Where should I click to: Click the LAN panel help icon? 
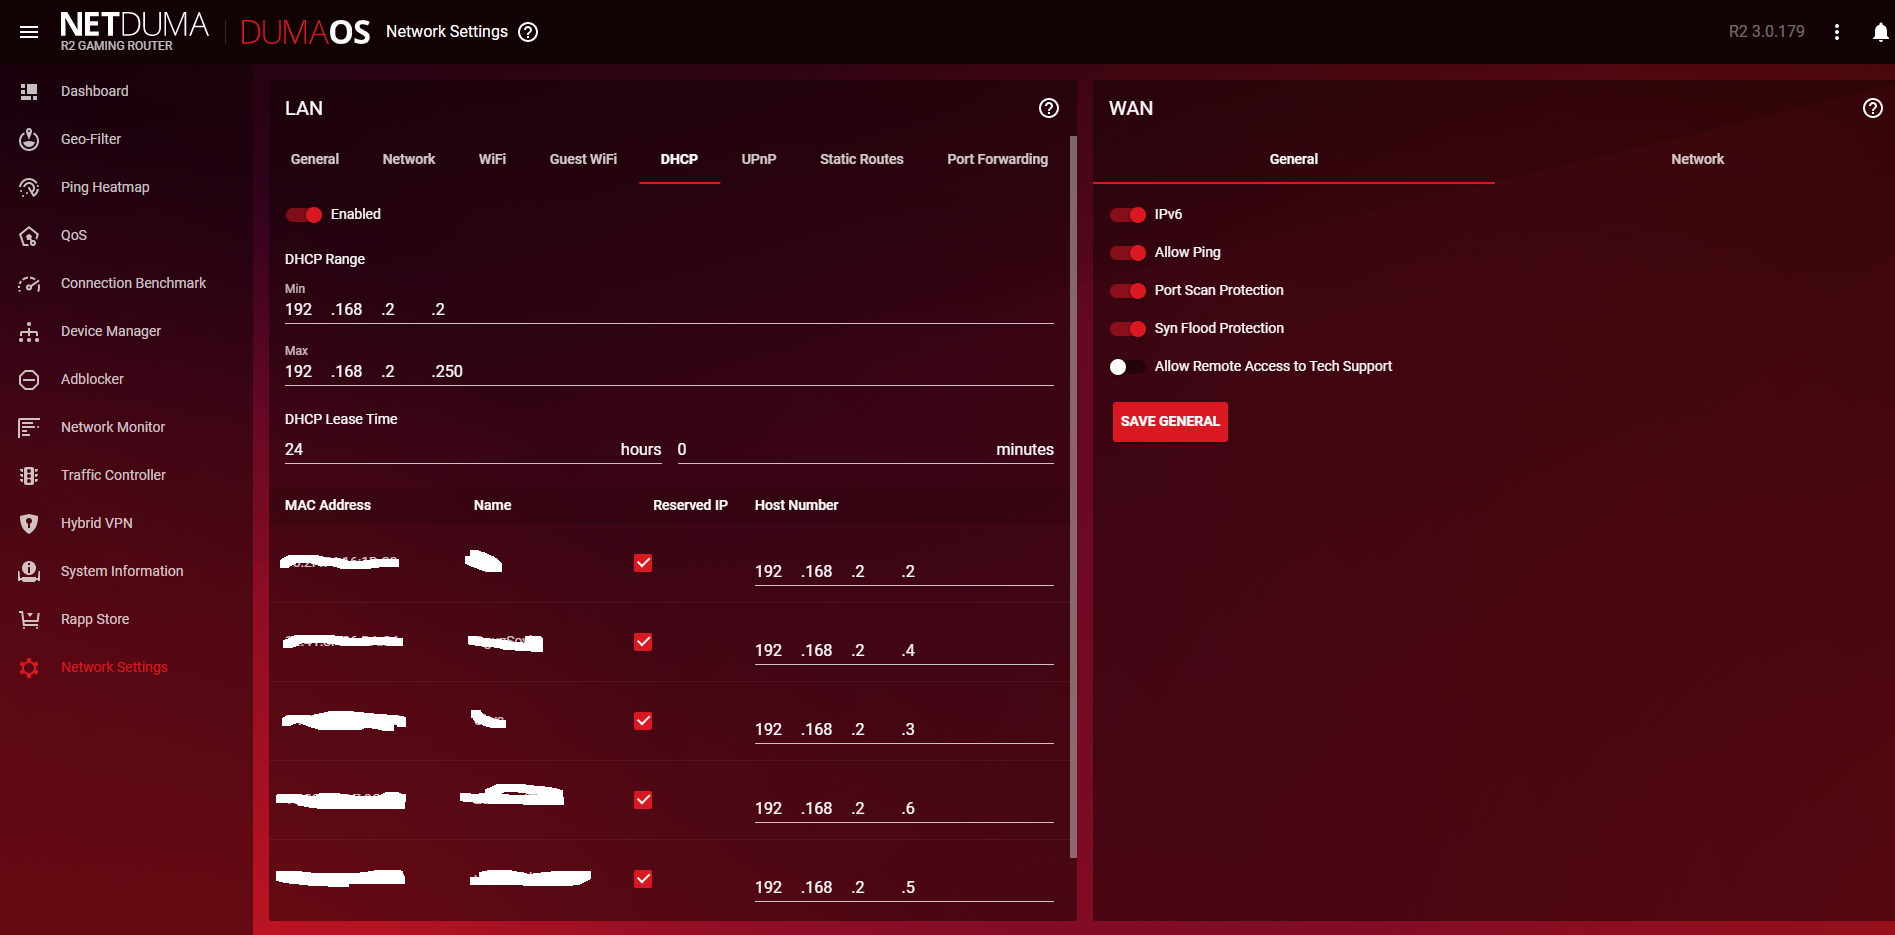point(1048,108)
